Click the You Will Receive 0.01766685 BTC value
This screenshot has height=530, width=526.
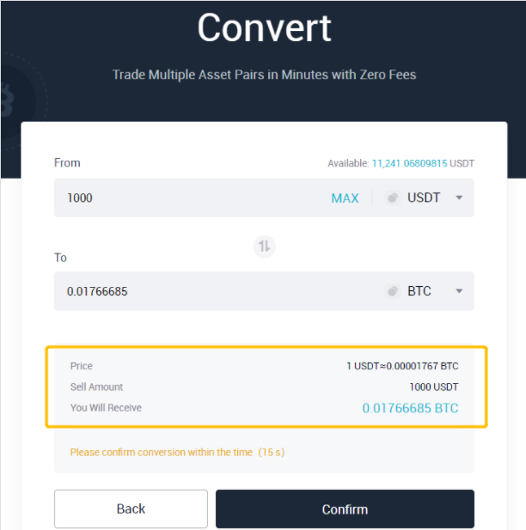coord(410,408)
